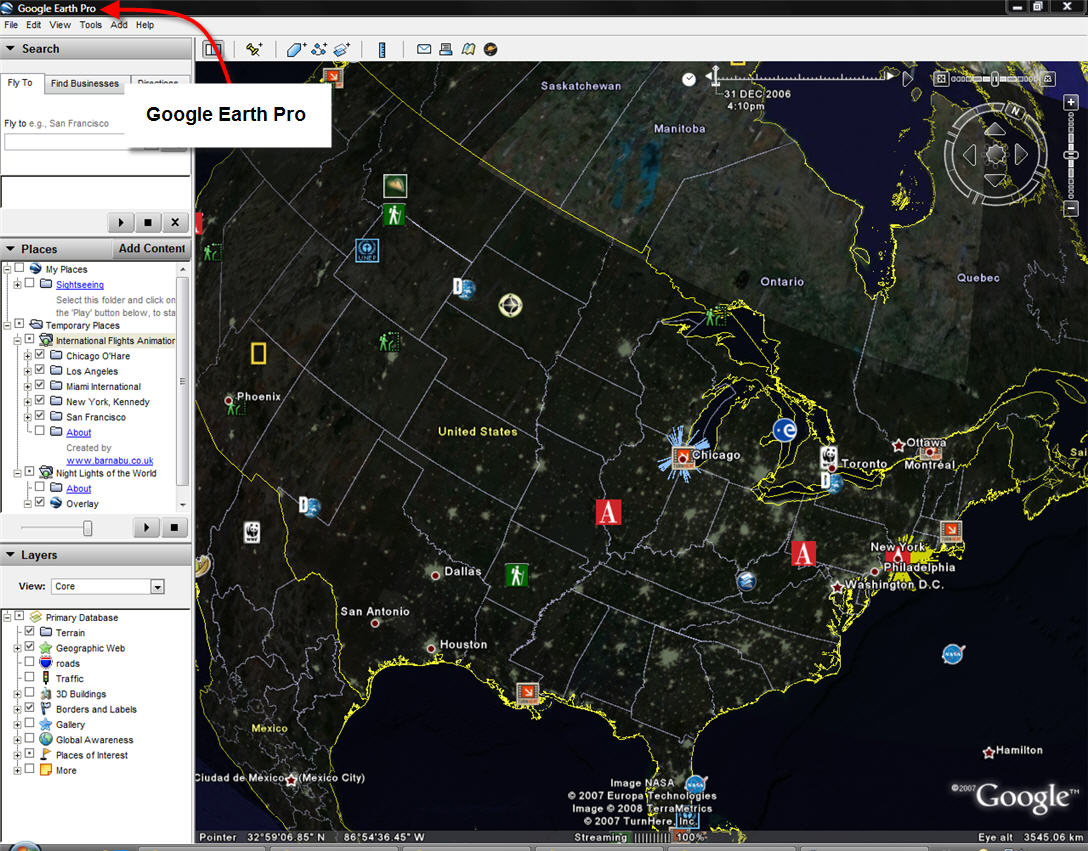Viewport: 1088px width, 851px height.
Task: Open the Sightseeing link
Action: 80,285
